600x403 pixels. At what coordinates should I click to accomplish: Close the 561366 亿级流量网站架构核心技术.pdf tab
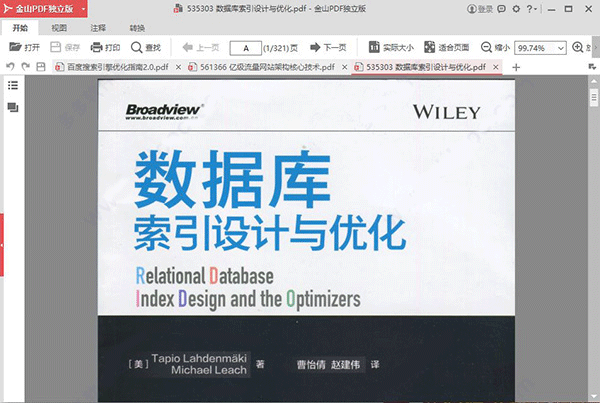click(344, 67)
